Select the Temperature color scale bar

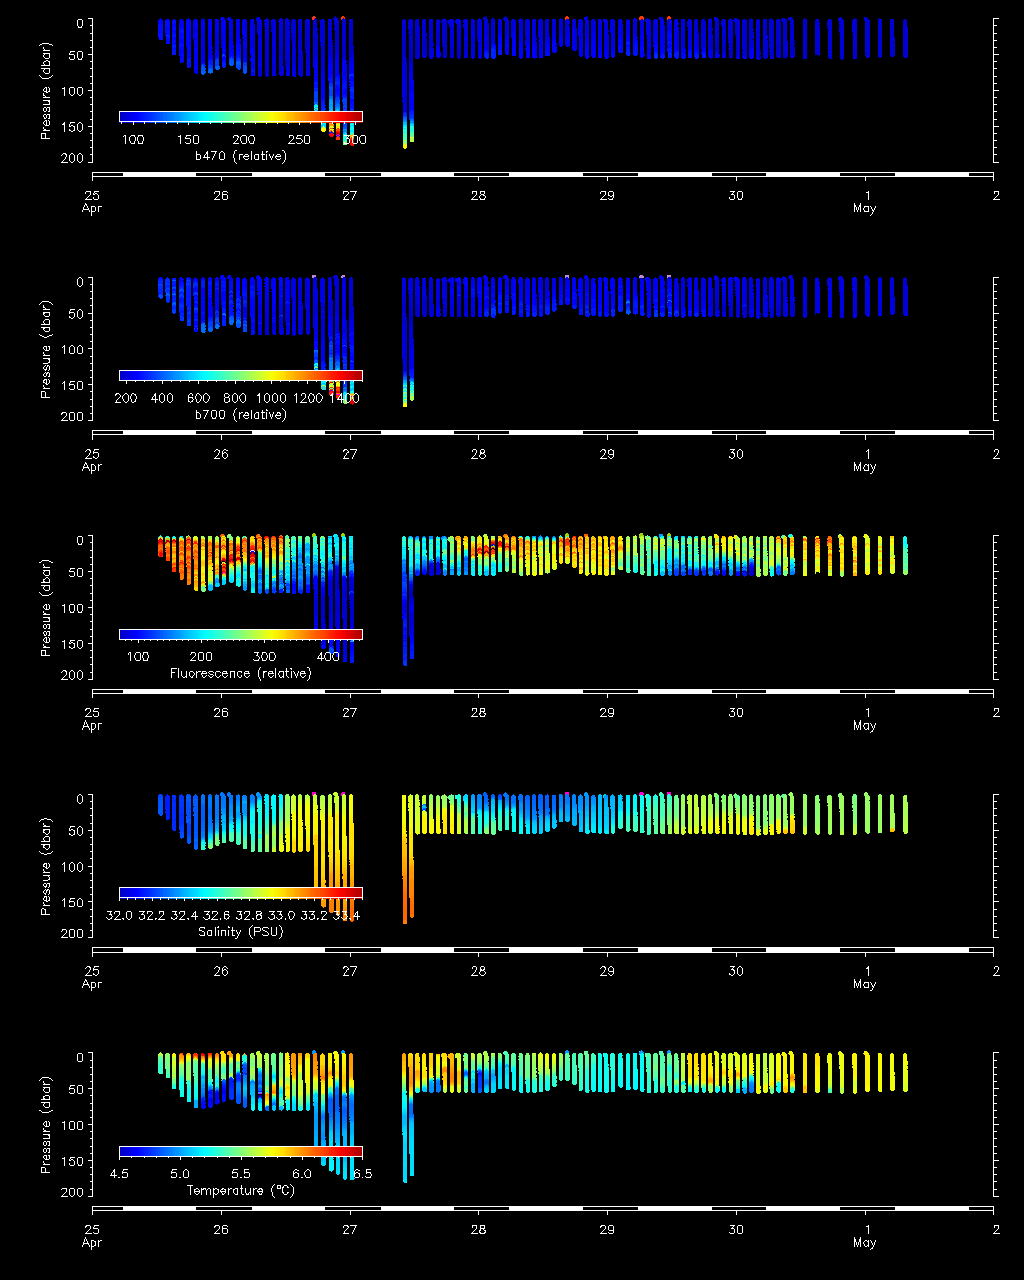tap(240, 1152)
